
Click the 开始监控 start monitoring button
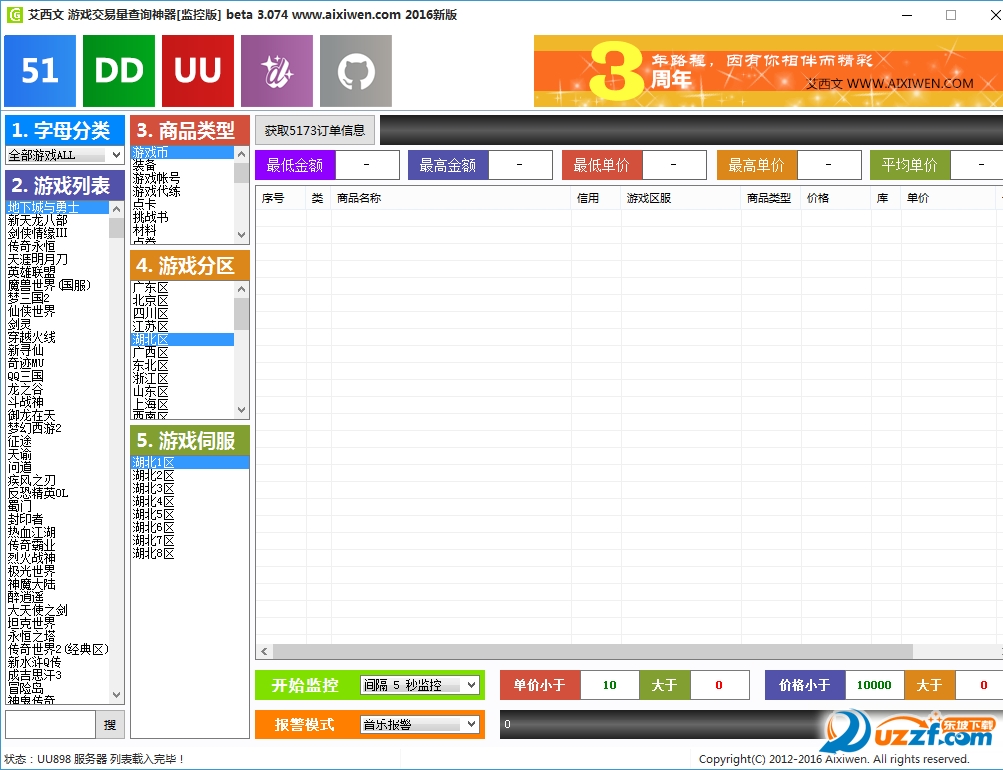tap(305, 686)
